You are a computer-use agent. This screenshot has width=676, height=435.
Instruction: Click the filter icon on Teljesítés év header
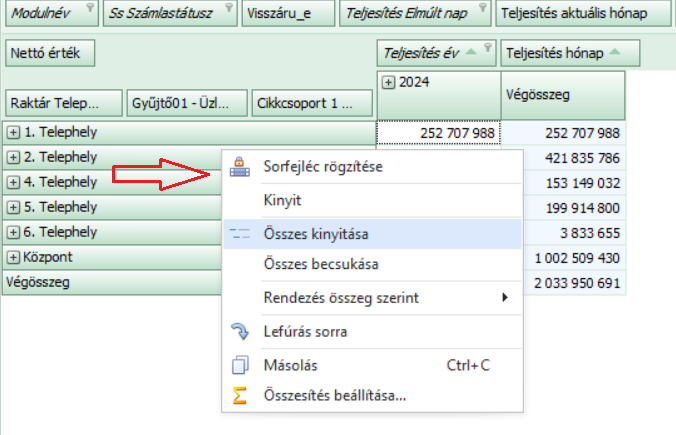pyautogui.click(x=487, y=49)
